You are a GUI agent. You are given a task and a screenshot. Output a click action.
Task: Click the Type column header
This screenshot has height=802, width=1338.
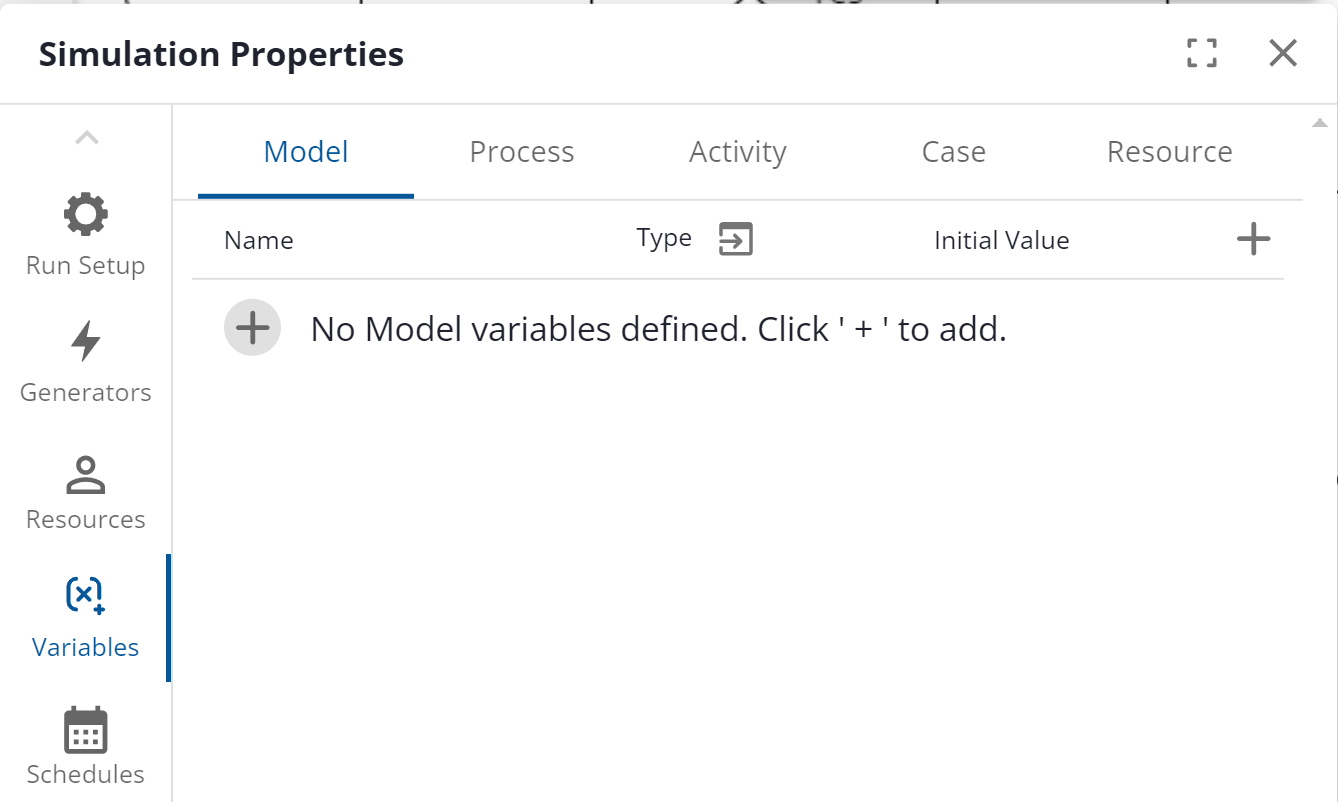(x=664, y=239)
